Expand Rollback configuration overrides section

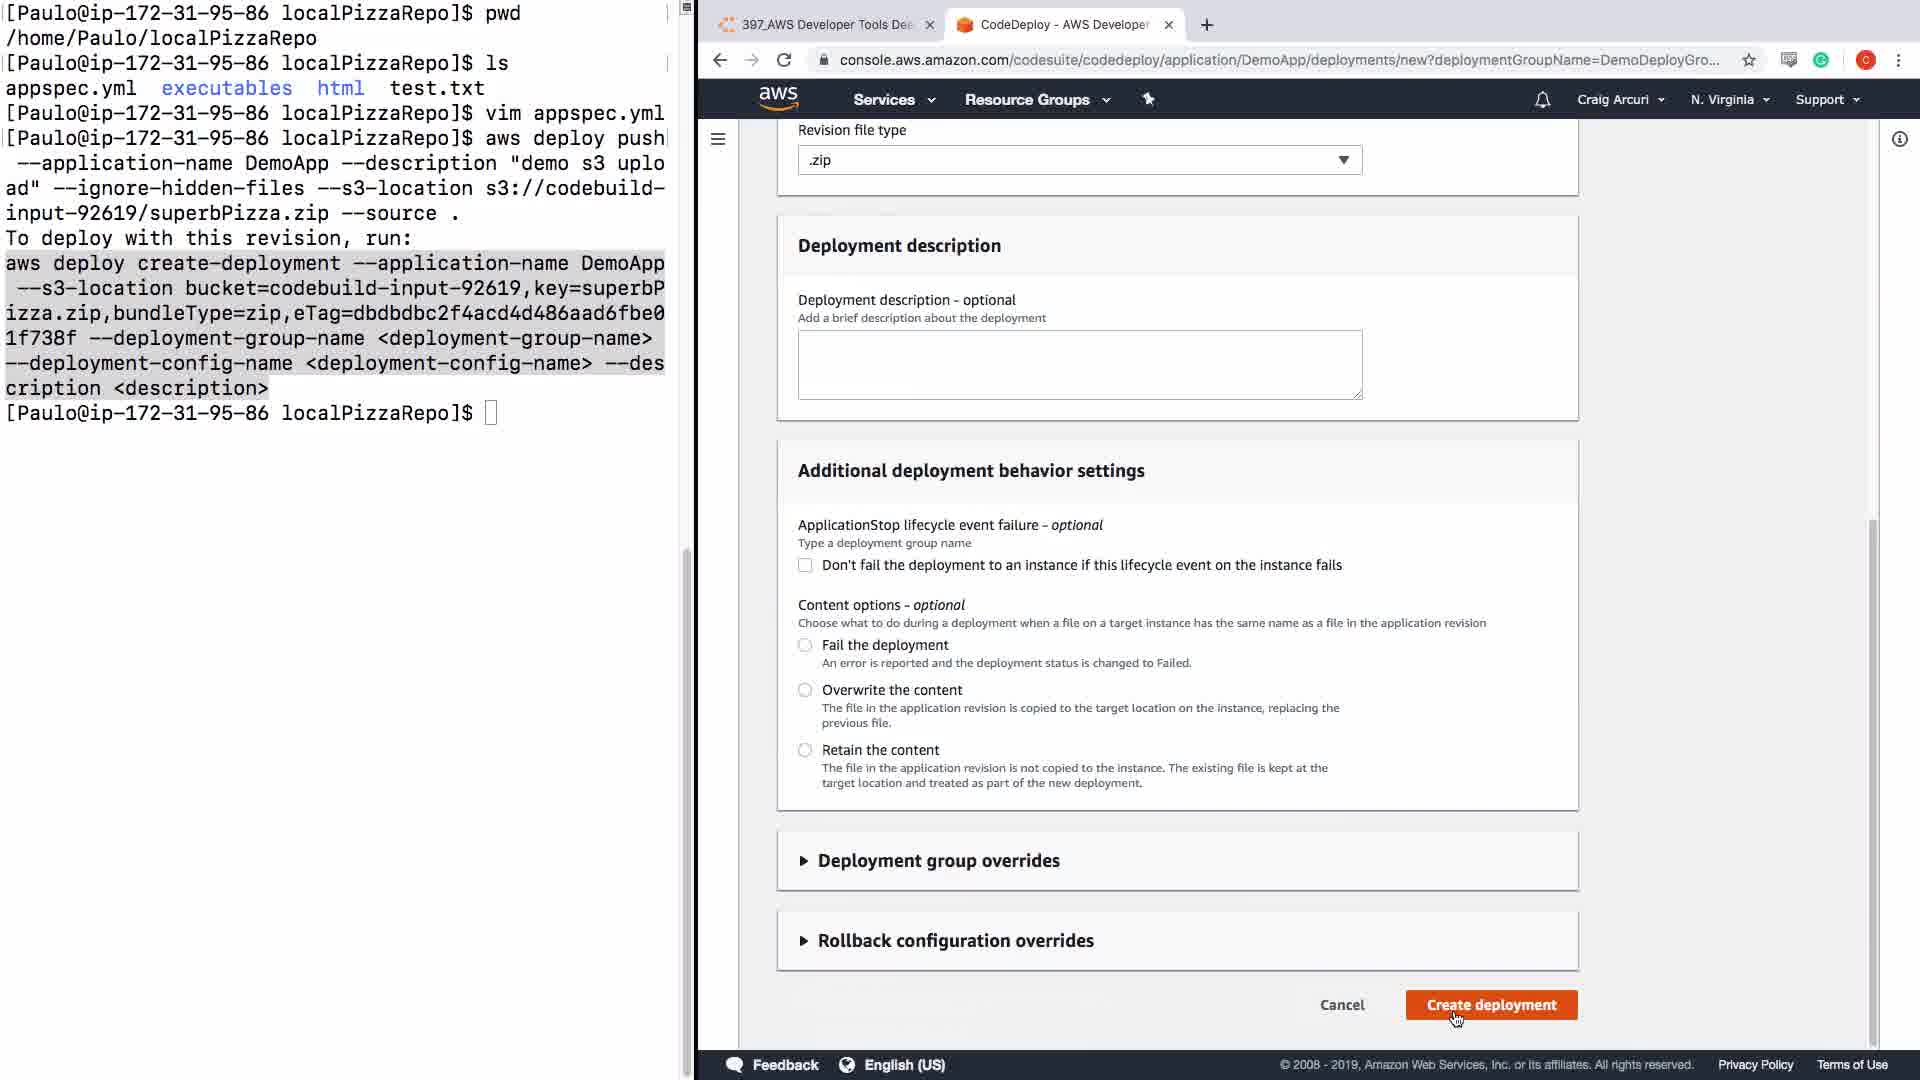[955, 940]
